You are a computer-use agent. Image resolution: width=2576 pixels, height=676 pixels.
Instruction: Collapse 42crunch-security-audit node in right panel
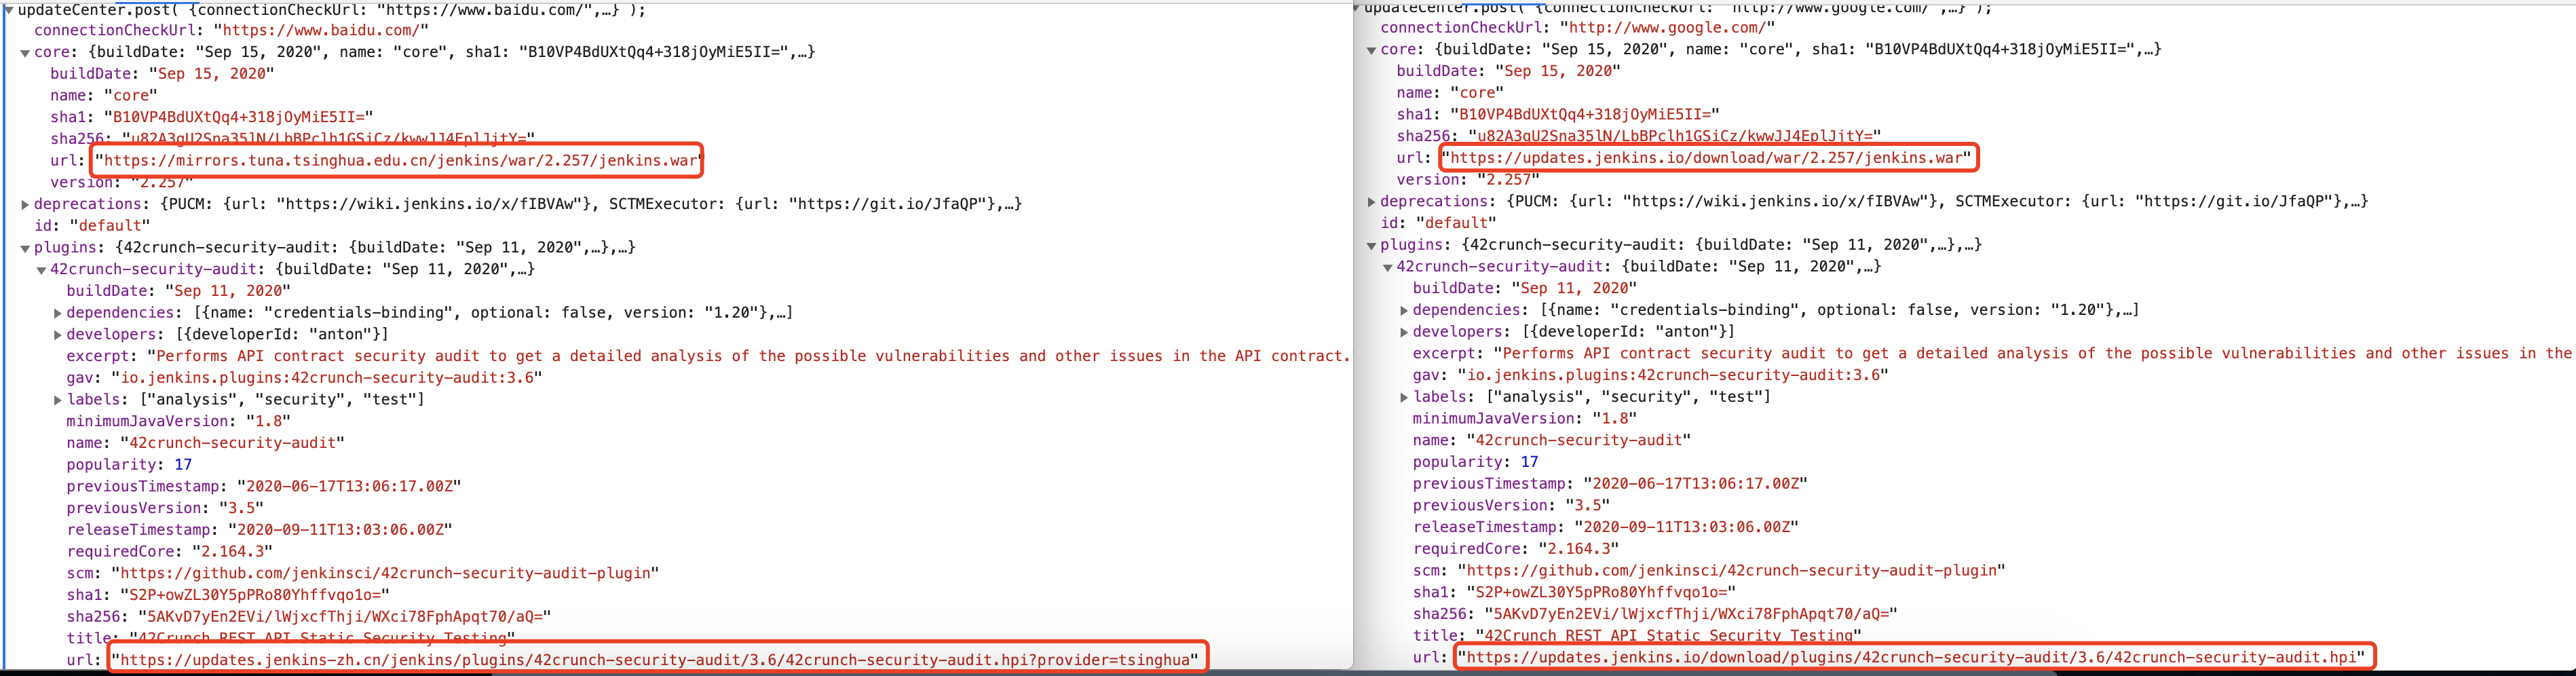[x=1387, y=267]
